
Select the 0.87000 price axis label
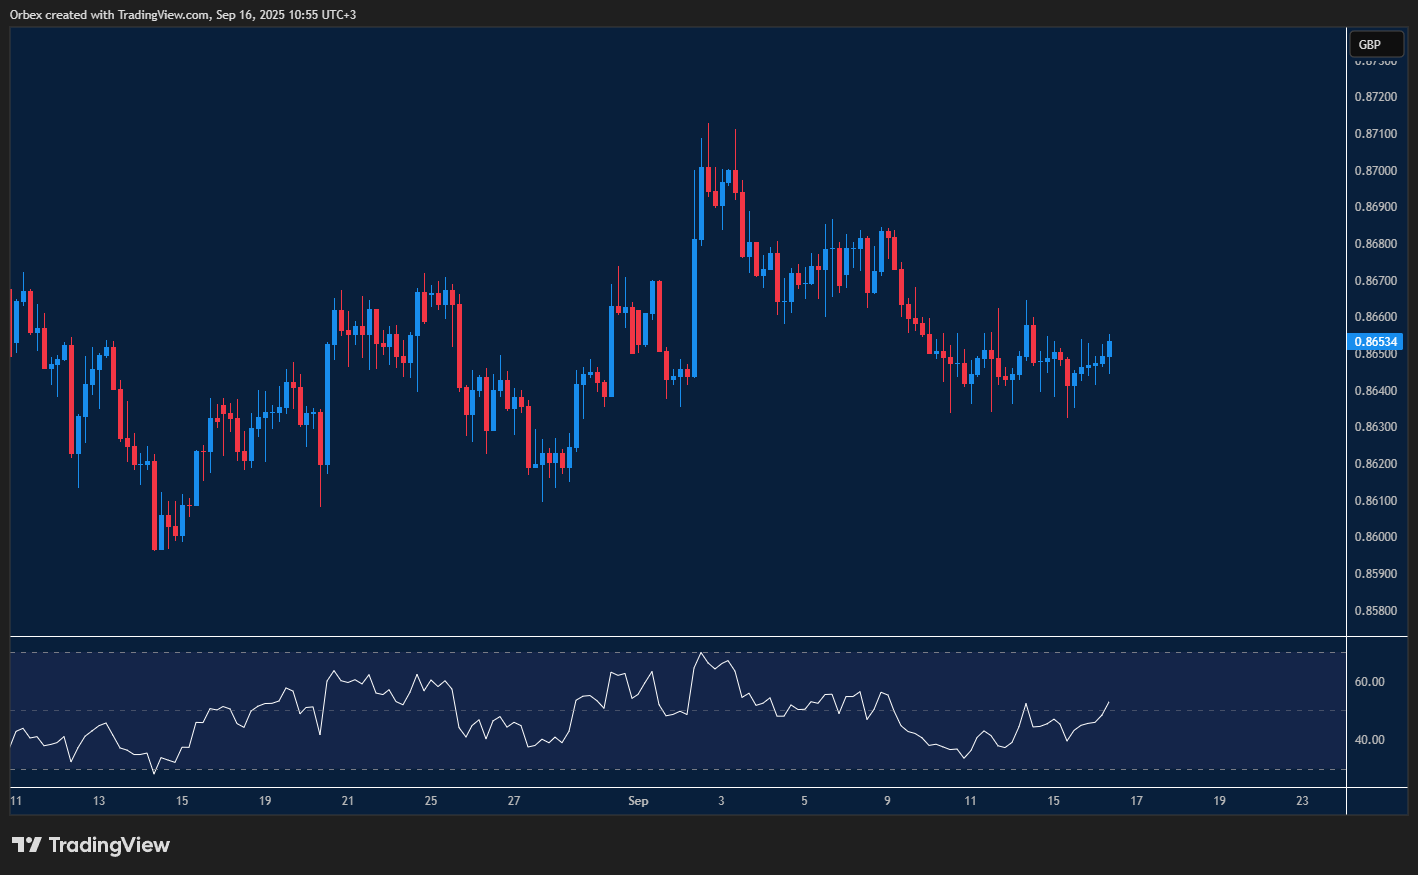point(1375,171)
